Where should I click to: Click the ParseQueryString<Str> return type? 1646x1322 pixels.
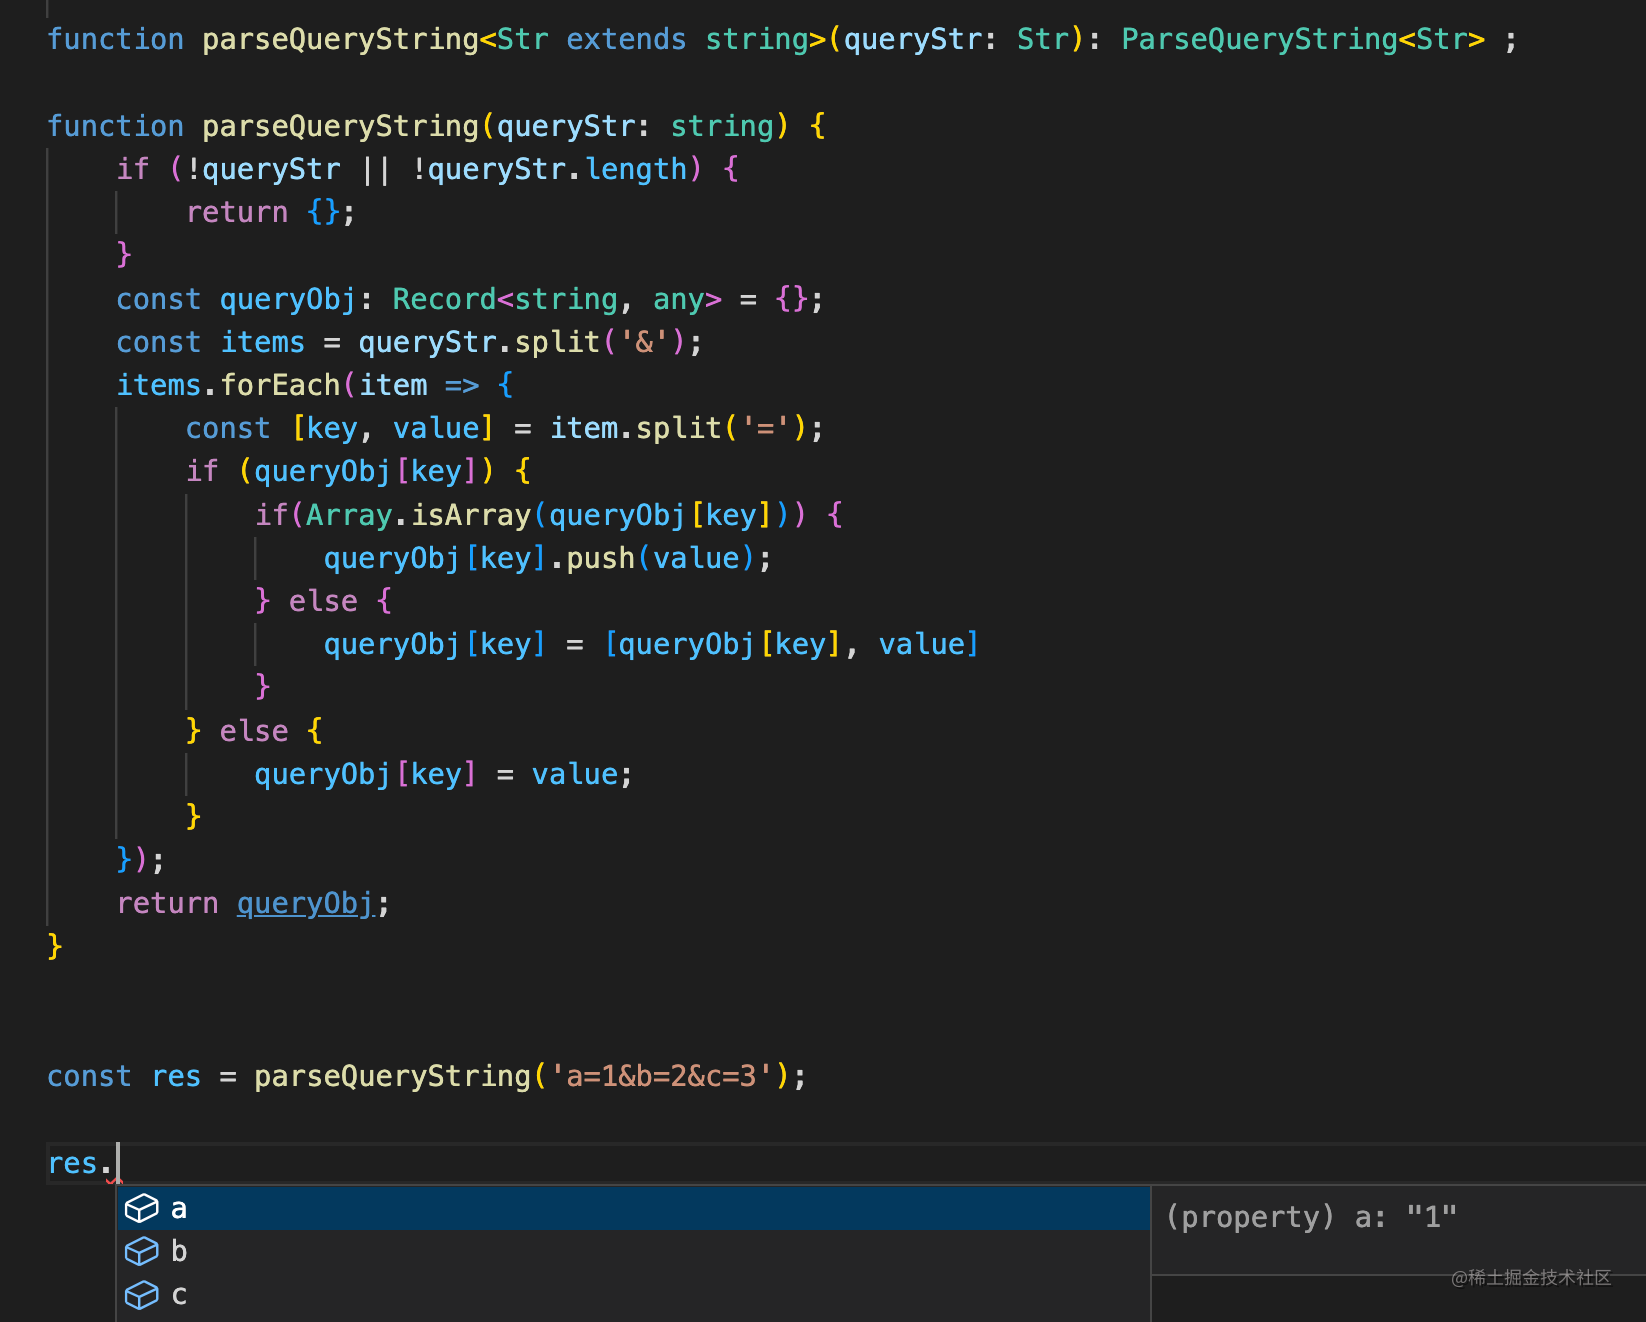coord(1302,39)
